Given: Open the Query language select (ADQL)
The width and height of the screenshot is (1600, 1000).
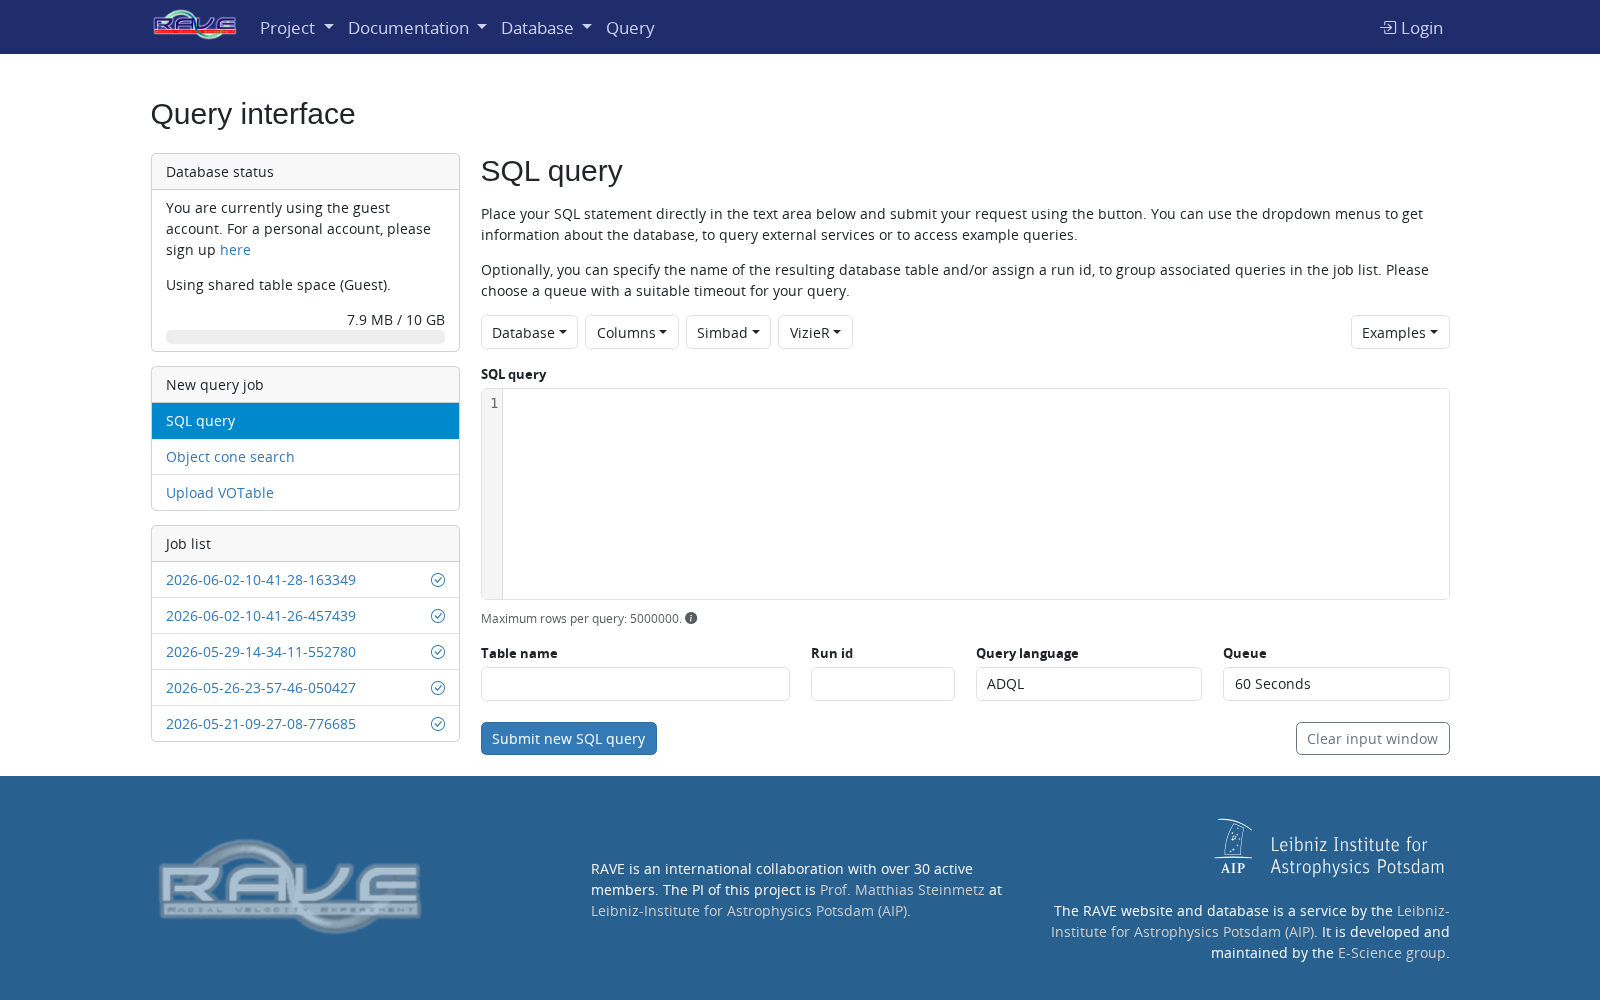Looking at the screenshot, I should (x=1089, y=684).
